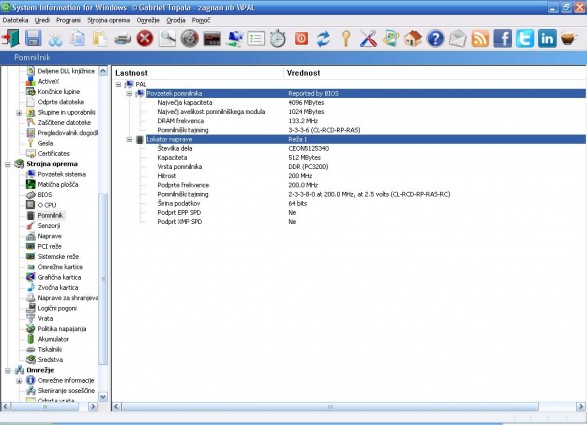587x425 pixels.
Task: Click the red stop X toolbar icon
Action: tap(145, 39)
